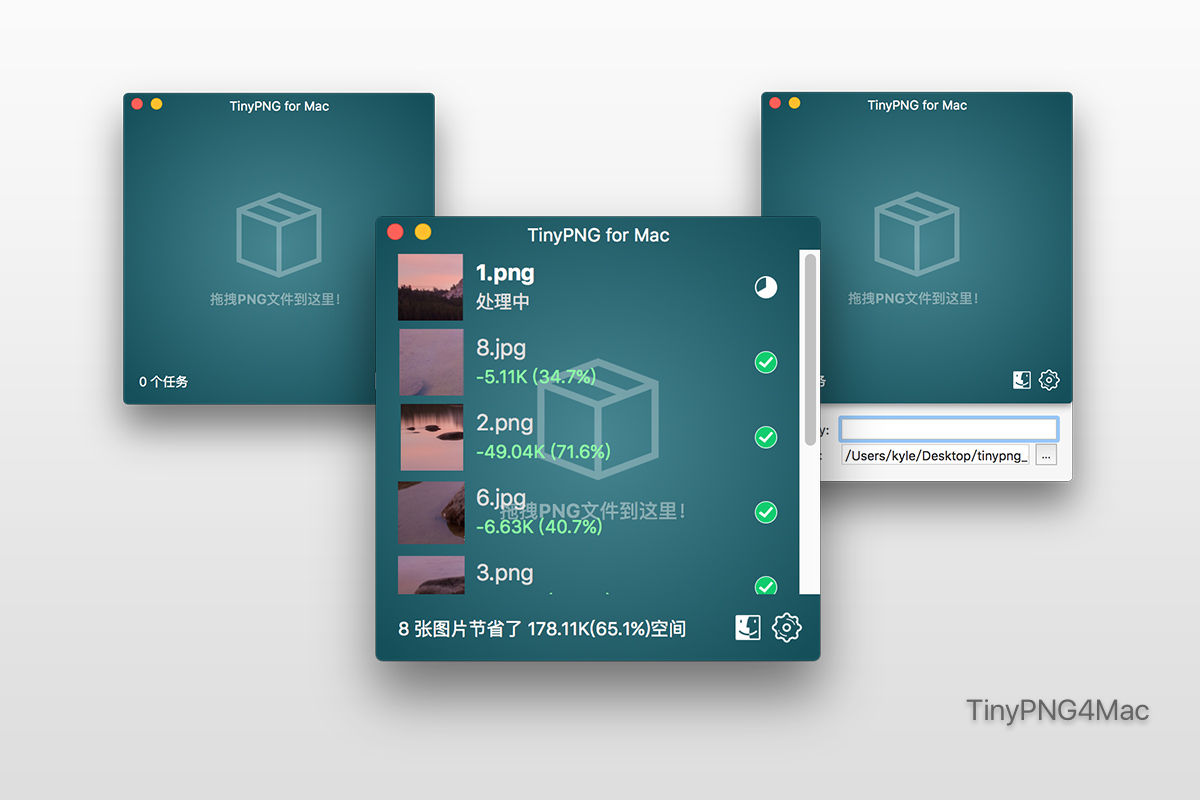Select the 6.jpg thumbnail
The image size is (1200, 800).
pyautogui.click(x=431, y=512)
